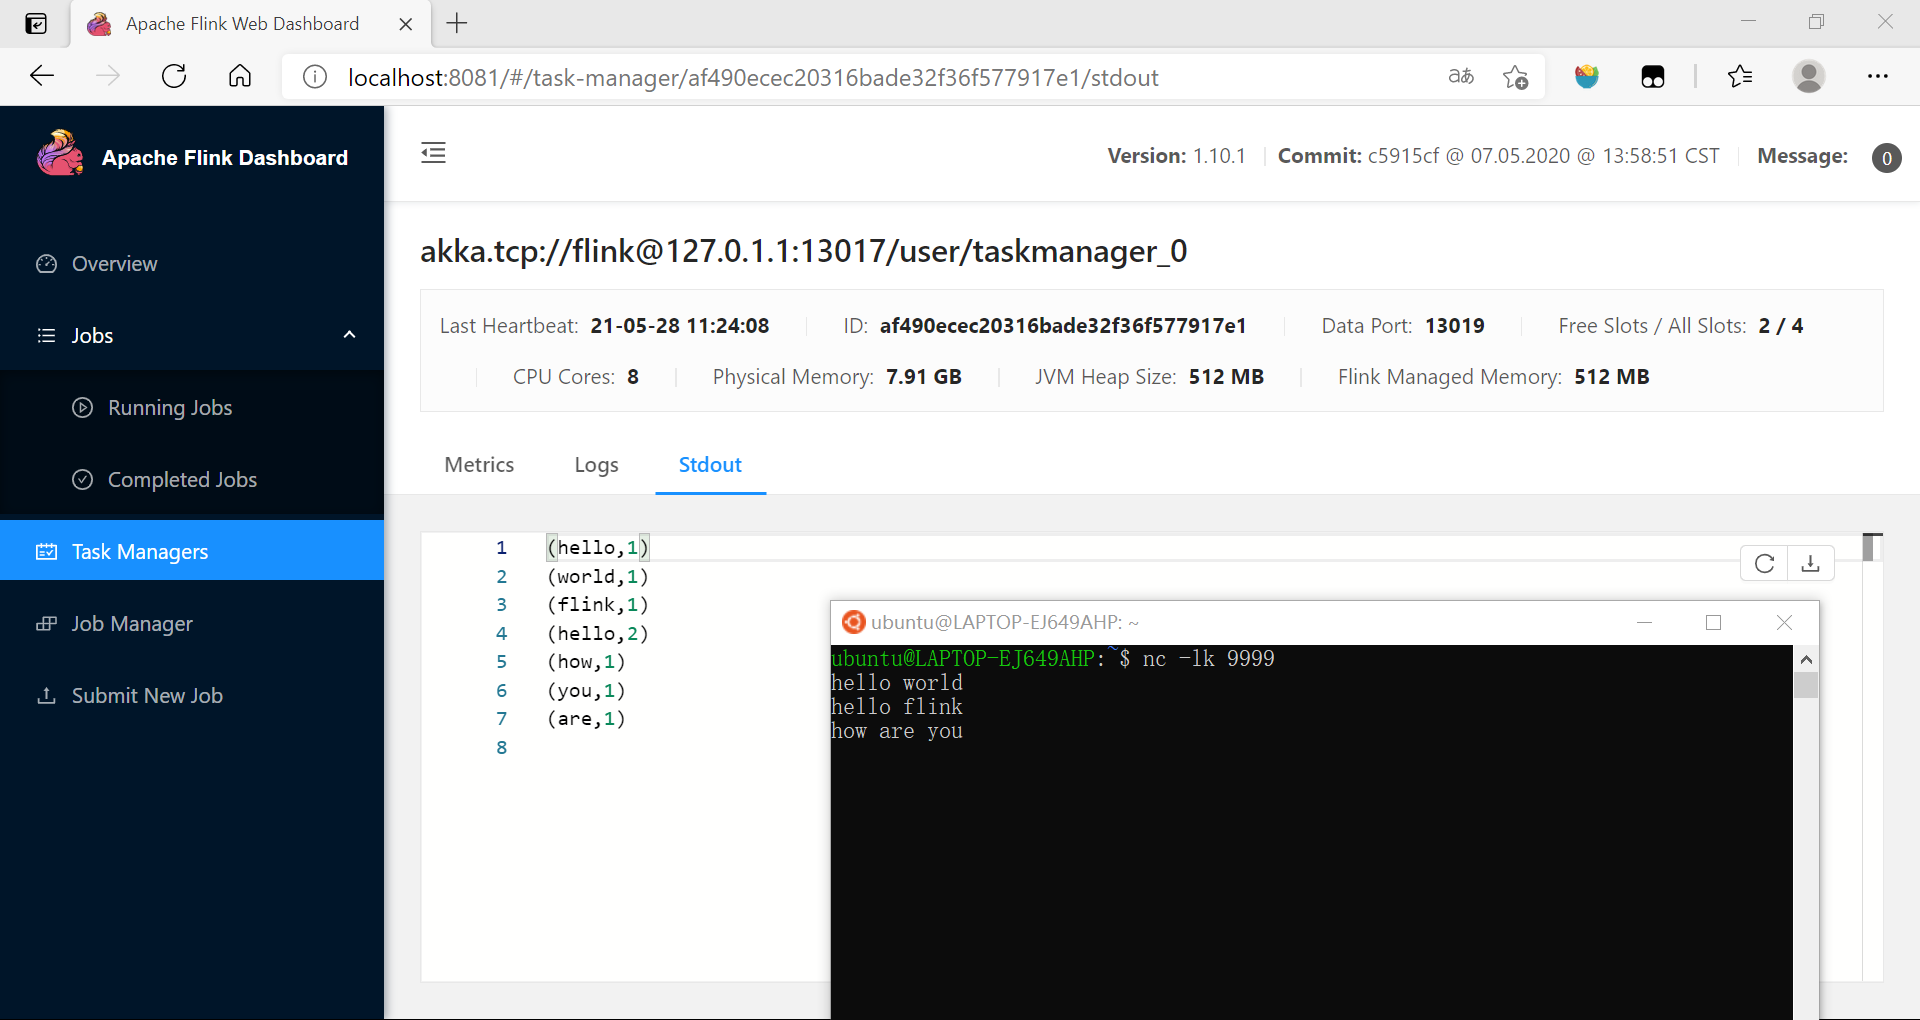Open Overview in the sidebar
1920x1020 pixels.
coord(192,264)
